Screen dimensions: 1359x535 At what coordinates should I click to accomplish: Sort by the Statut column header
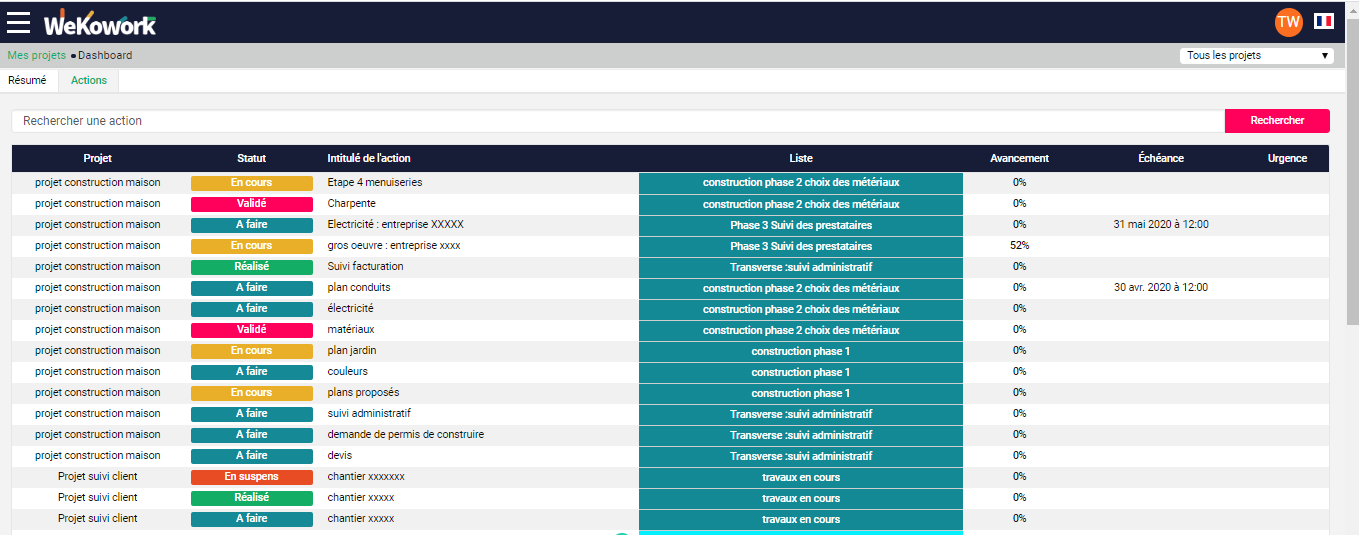[x=251, y=158]
